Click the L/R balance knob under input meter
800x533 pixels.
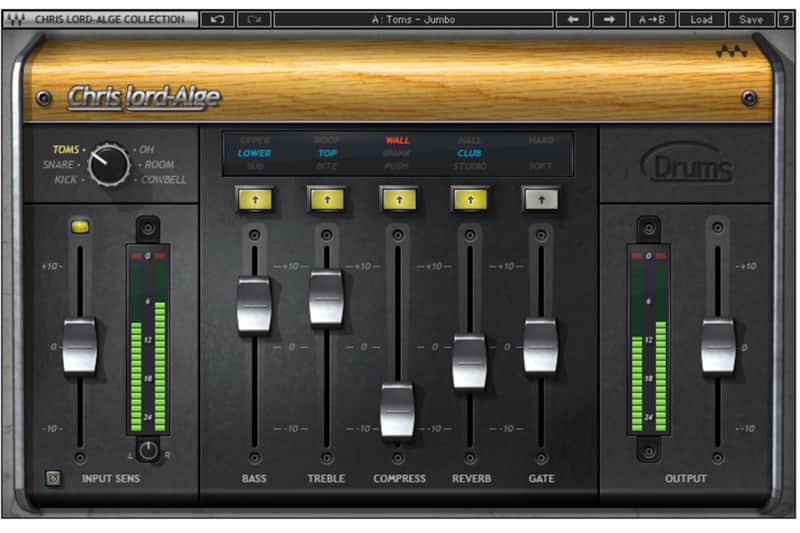point(148,451)
